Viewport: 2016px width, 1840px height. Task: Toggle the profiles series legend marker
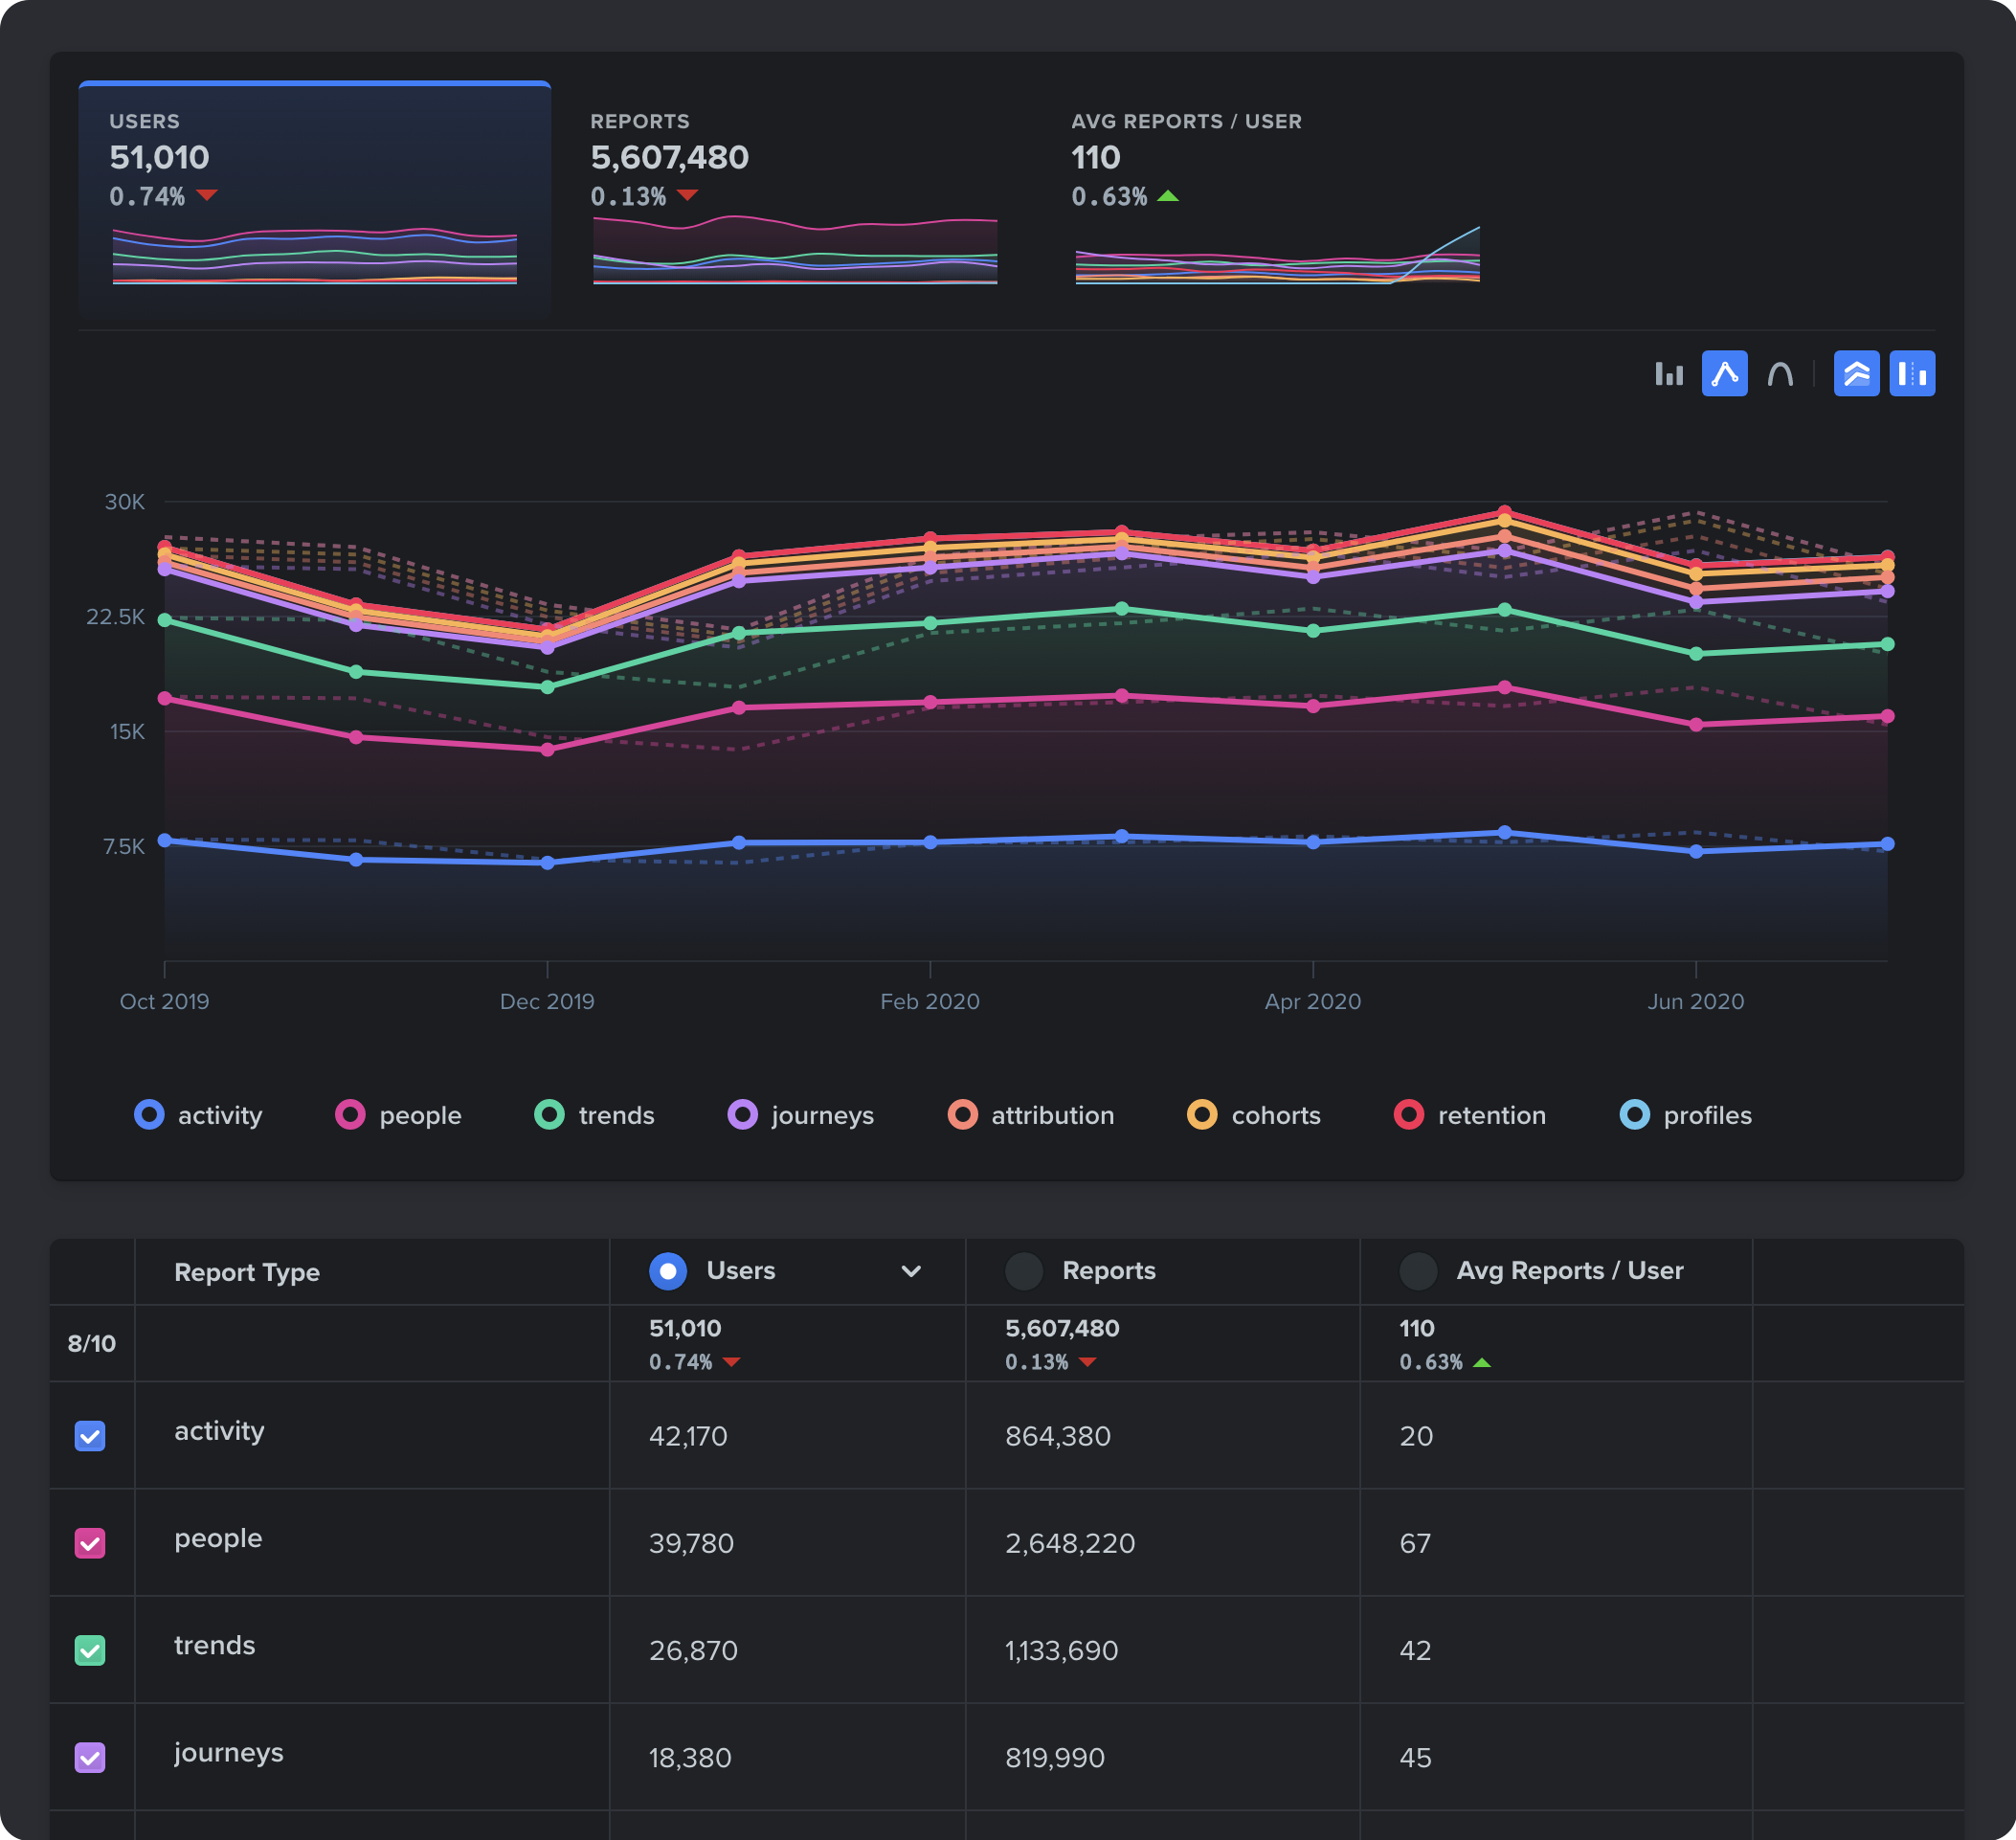coord(1635,1115)
